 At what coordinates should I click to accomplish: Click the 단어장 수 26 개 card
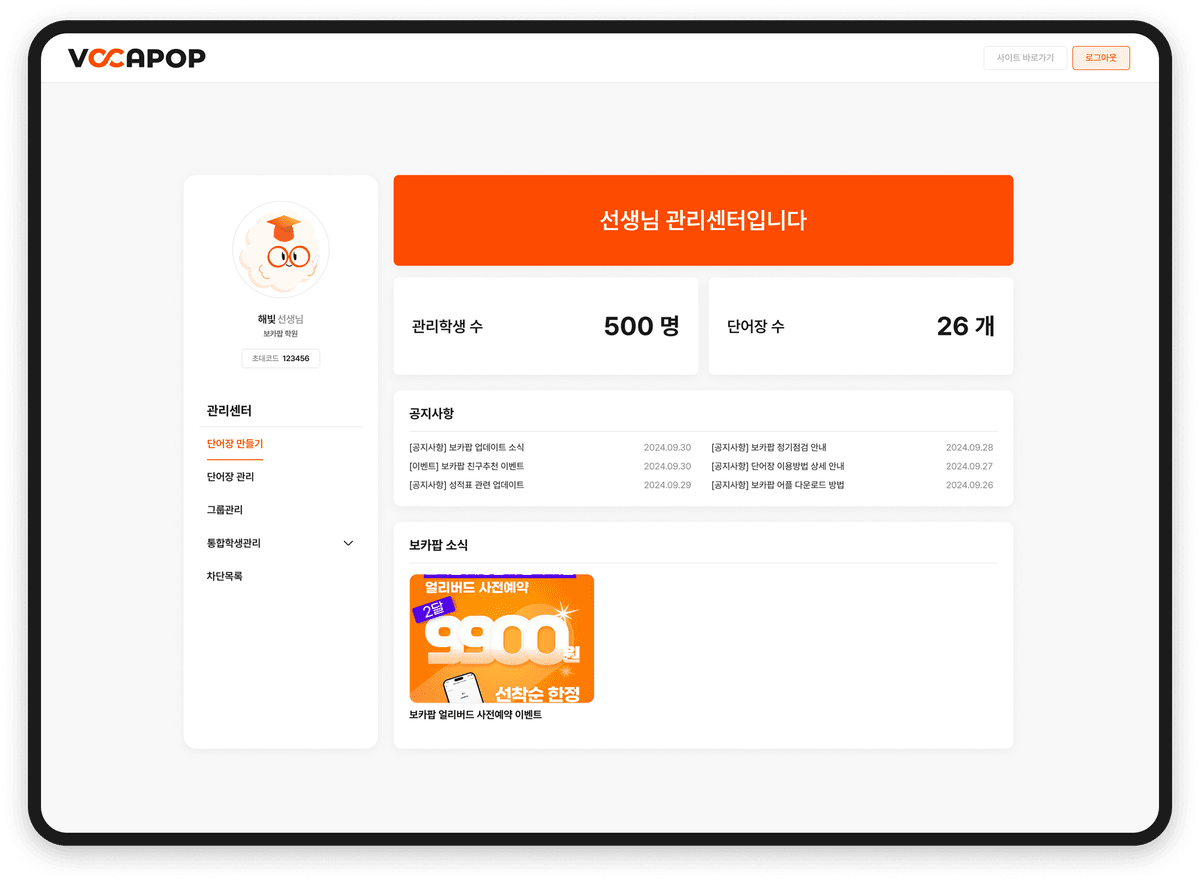point(861,326)
